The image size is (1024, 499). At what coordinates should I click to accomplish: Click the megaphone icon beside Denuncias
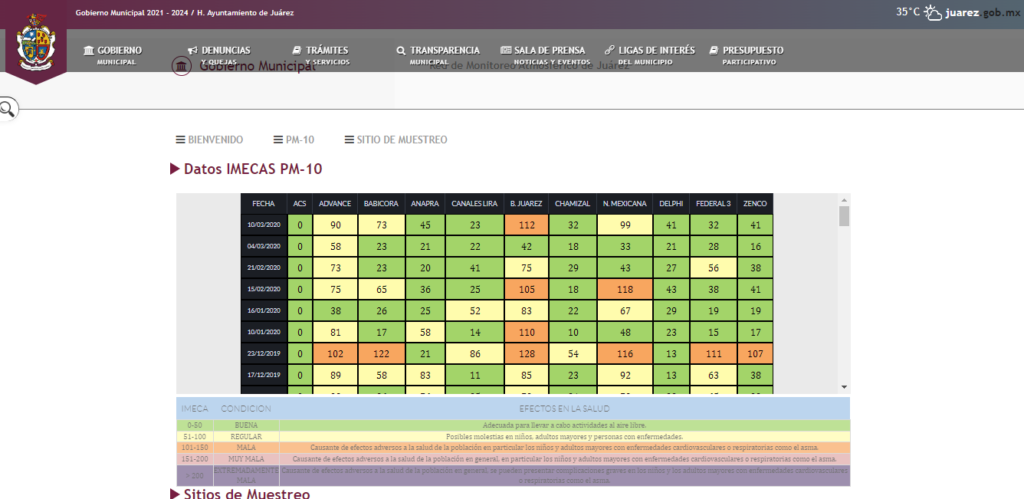tap(192, 50)
